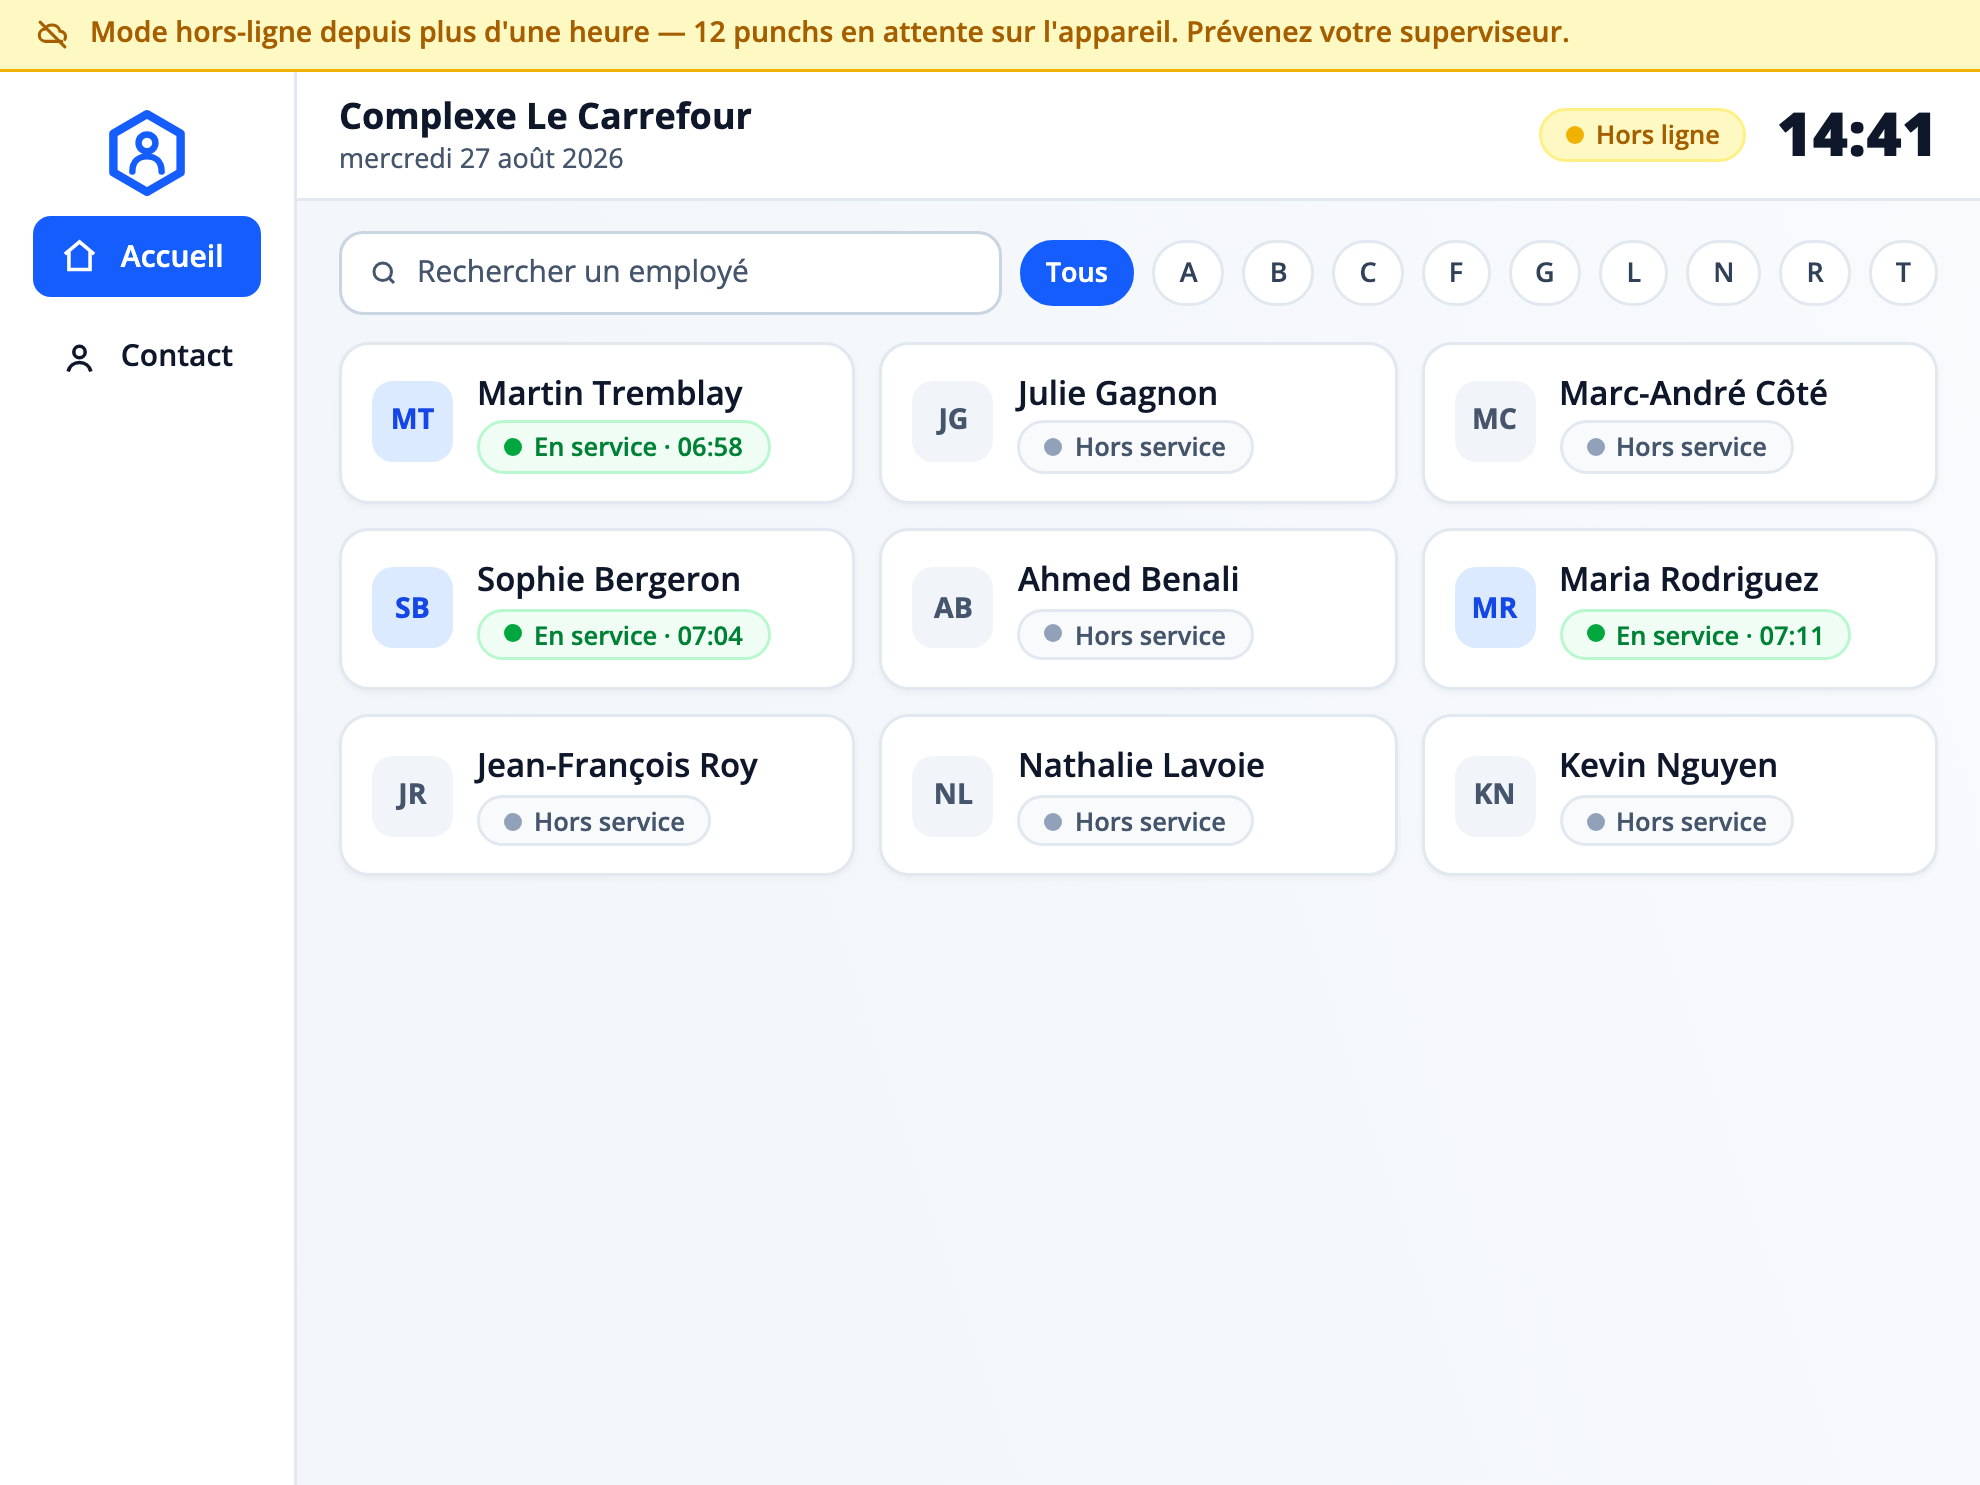Filter employees by letter R
1980x1485 pixels.
pos(1815,273)
